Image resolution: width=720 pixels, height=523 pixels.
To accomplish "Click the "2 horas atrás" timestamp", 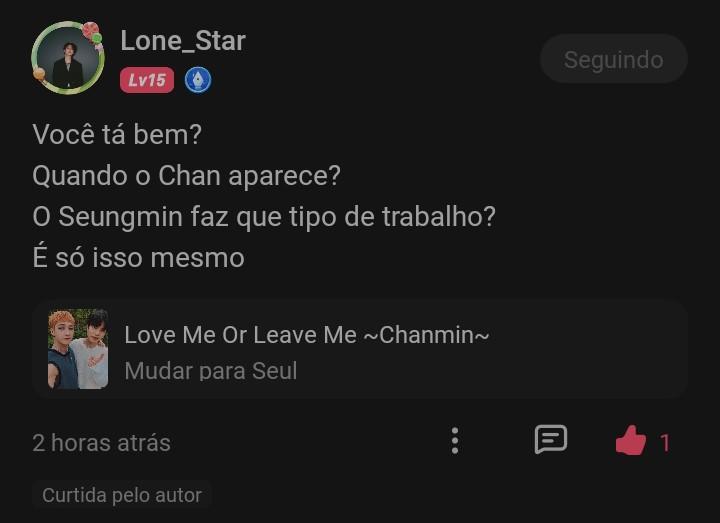I will pyautogui.click(x=101, y=442).
